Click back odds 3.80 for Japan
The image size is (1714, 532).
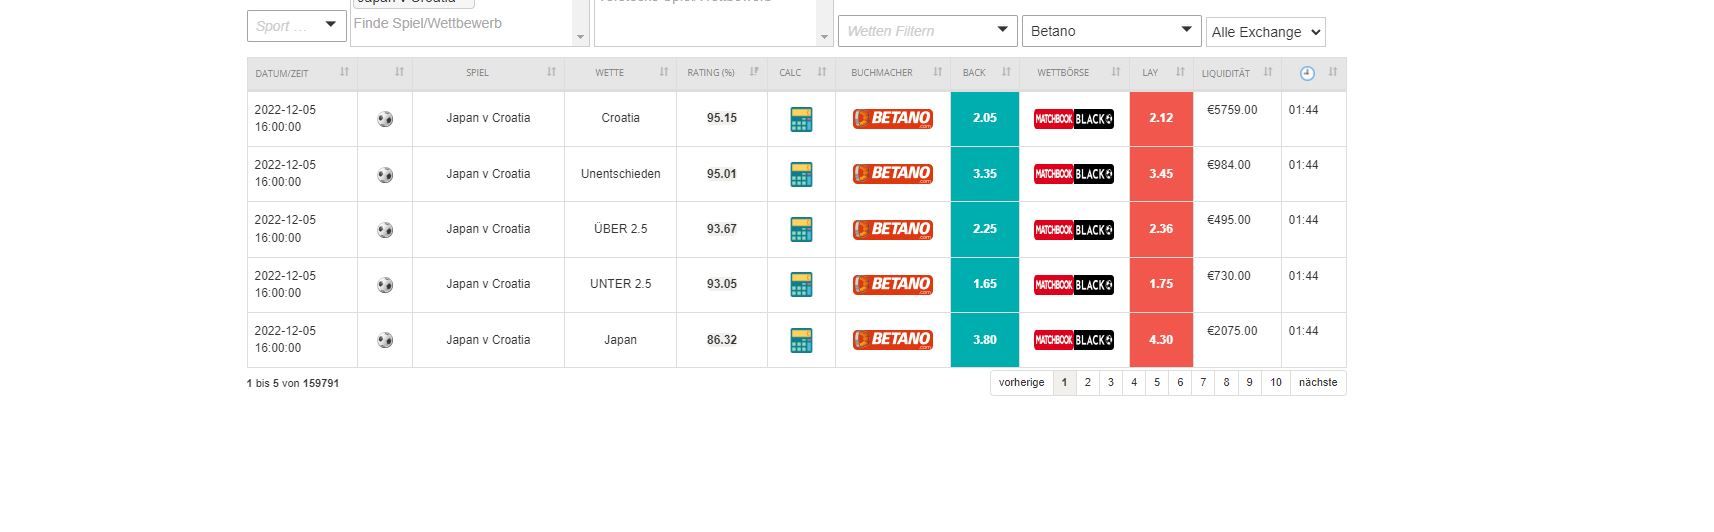point(985,340)
